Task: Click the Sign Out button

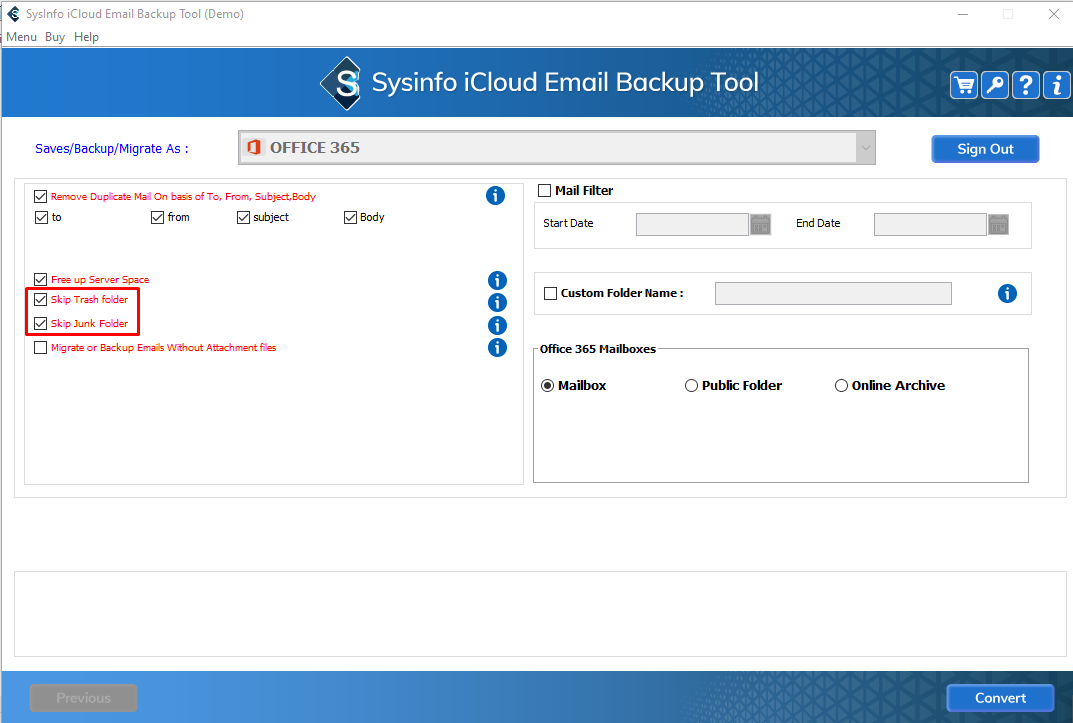Action: (985, 149)
